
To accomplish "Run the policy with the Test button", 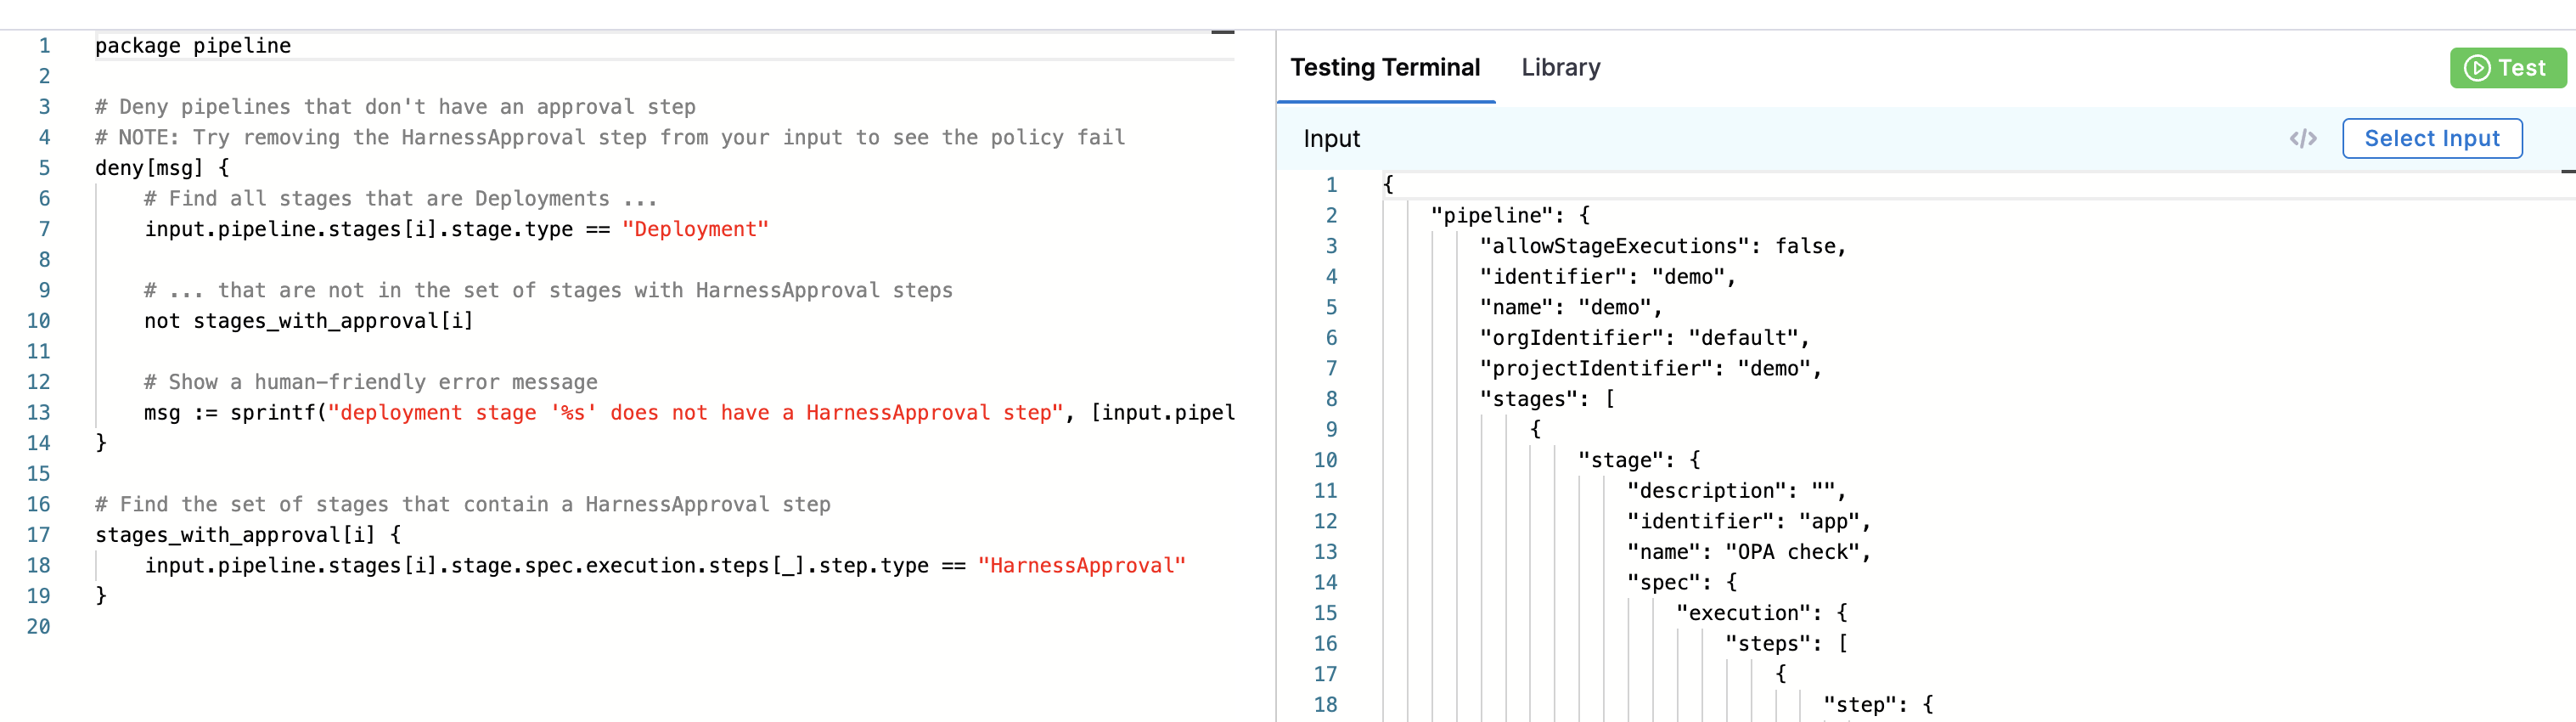I will 2506,68.
